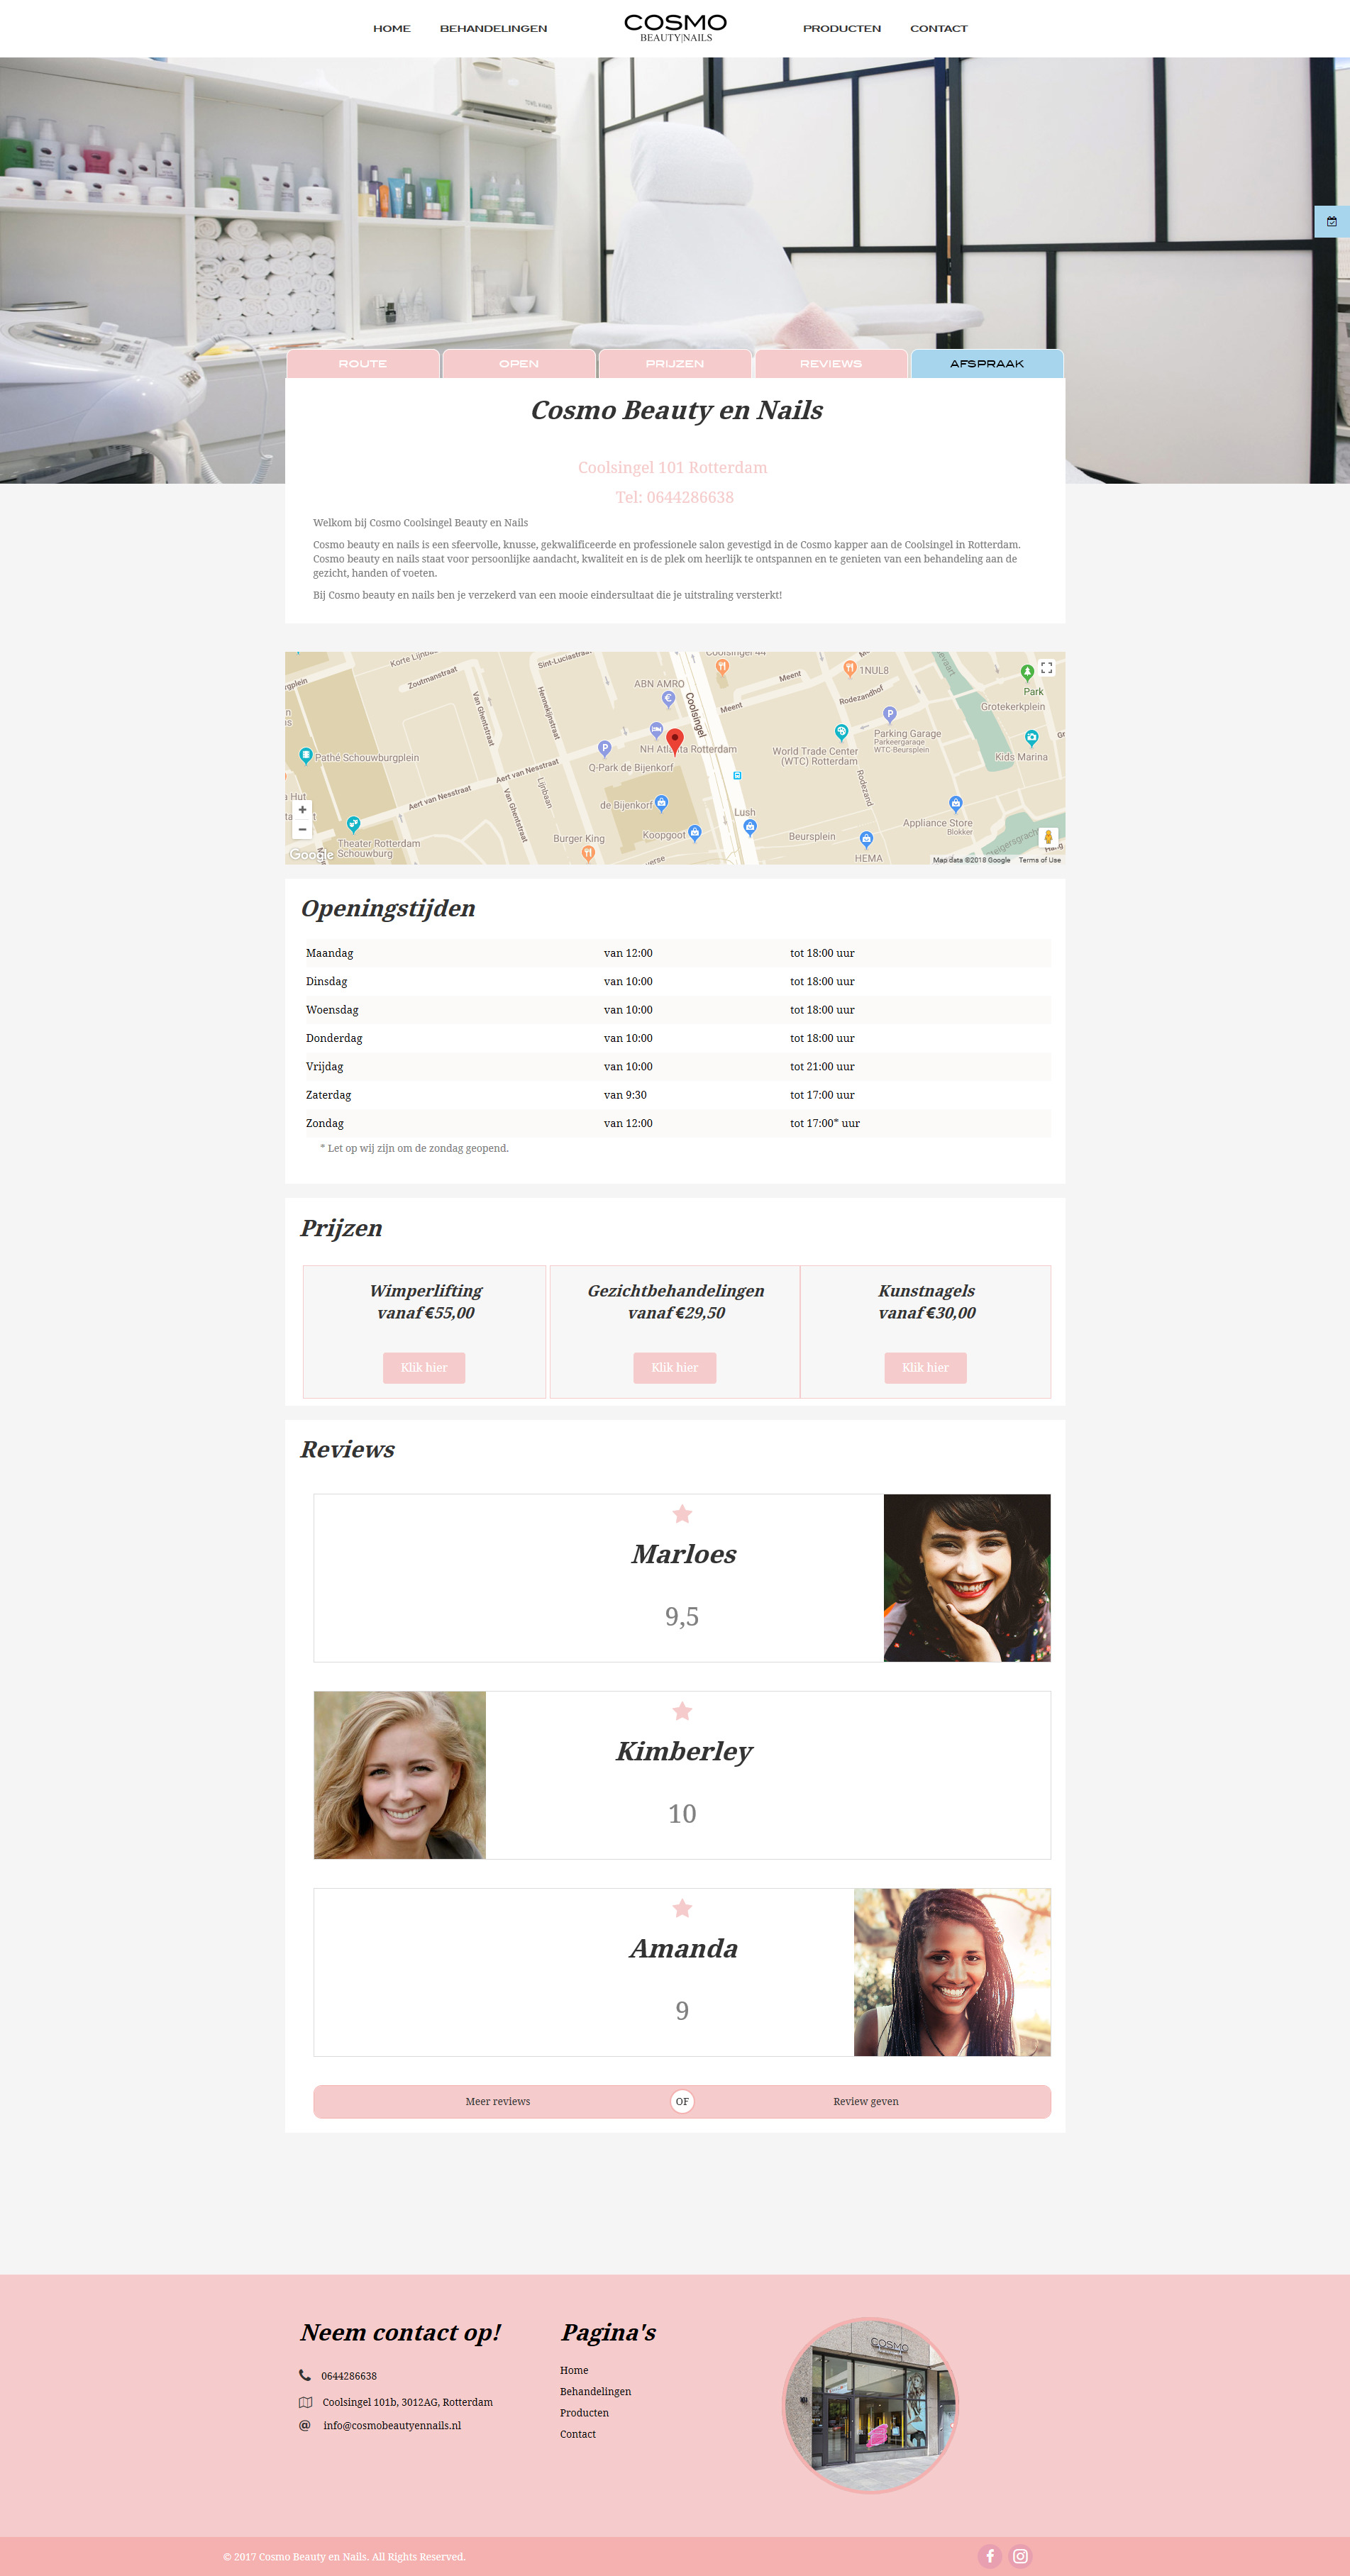Image resolution: width=1350 pixels, height=2576 pixels.
Task: Open the Producten menu item
Action: (842, 28)
